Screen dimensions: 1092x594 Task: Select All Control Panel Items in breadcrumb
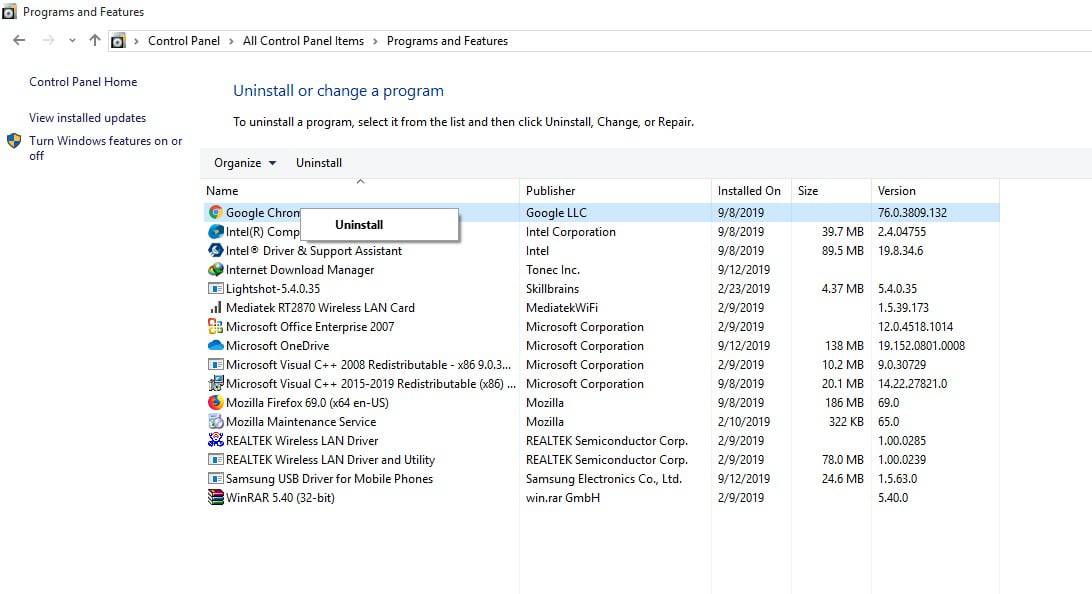303,41
